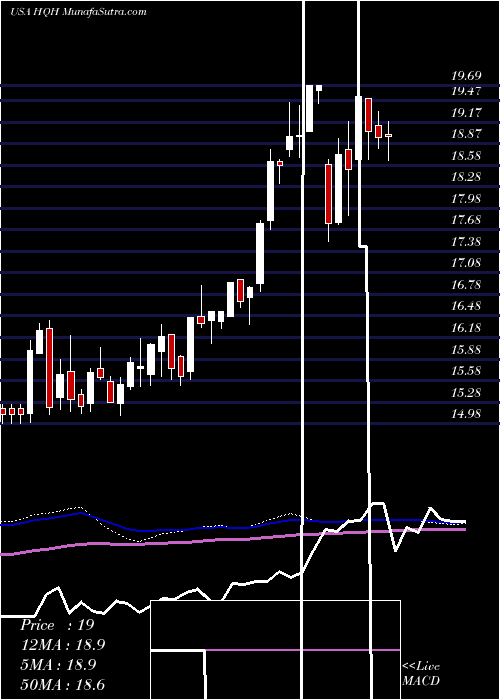Click the 18.87 price axis label
500x700 pixels.
[467, 134]
